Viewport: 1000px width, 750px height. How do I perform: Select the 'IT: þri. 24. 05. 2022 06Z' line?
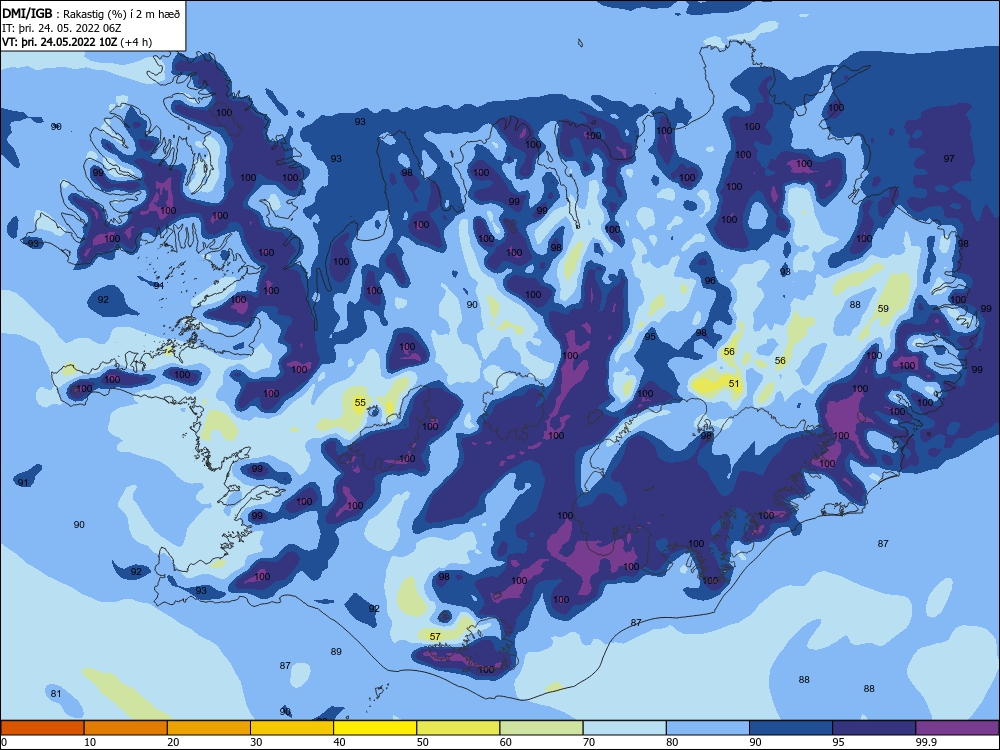pyautogui.click(x=62, y=28)
